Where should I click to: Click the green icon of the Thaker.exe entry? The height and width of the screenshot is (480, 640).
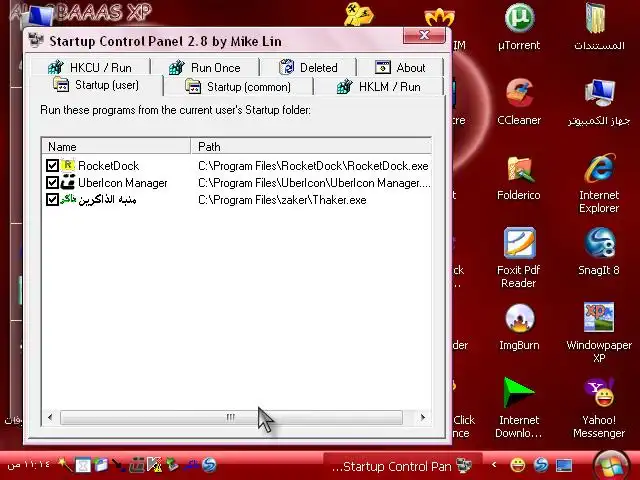pyautogui.click(x=68, y=200)
